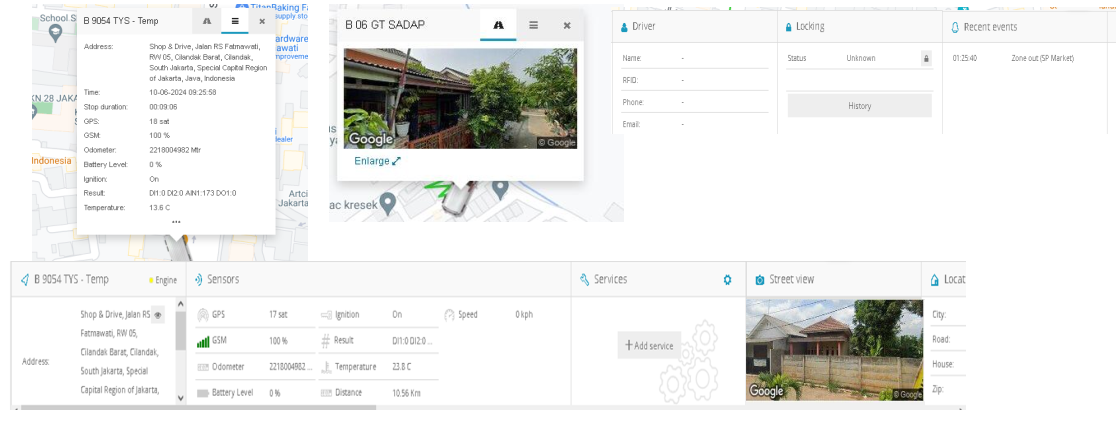Click the services settings gear icon

point(727,280)
